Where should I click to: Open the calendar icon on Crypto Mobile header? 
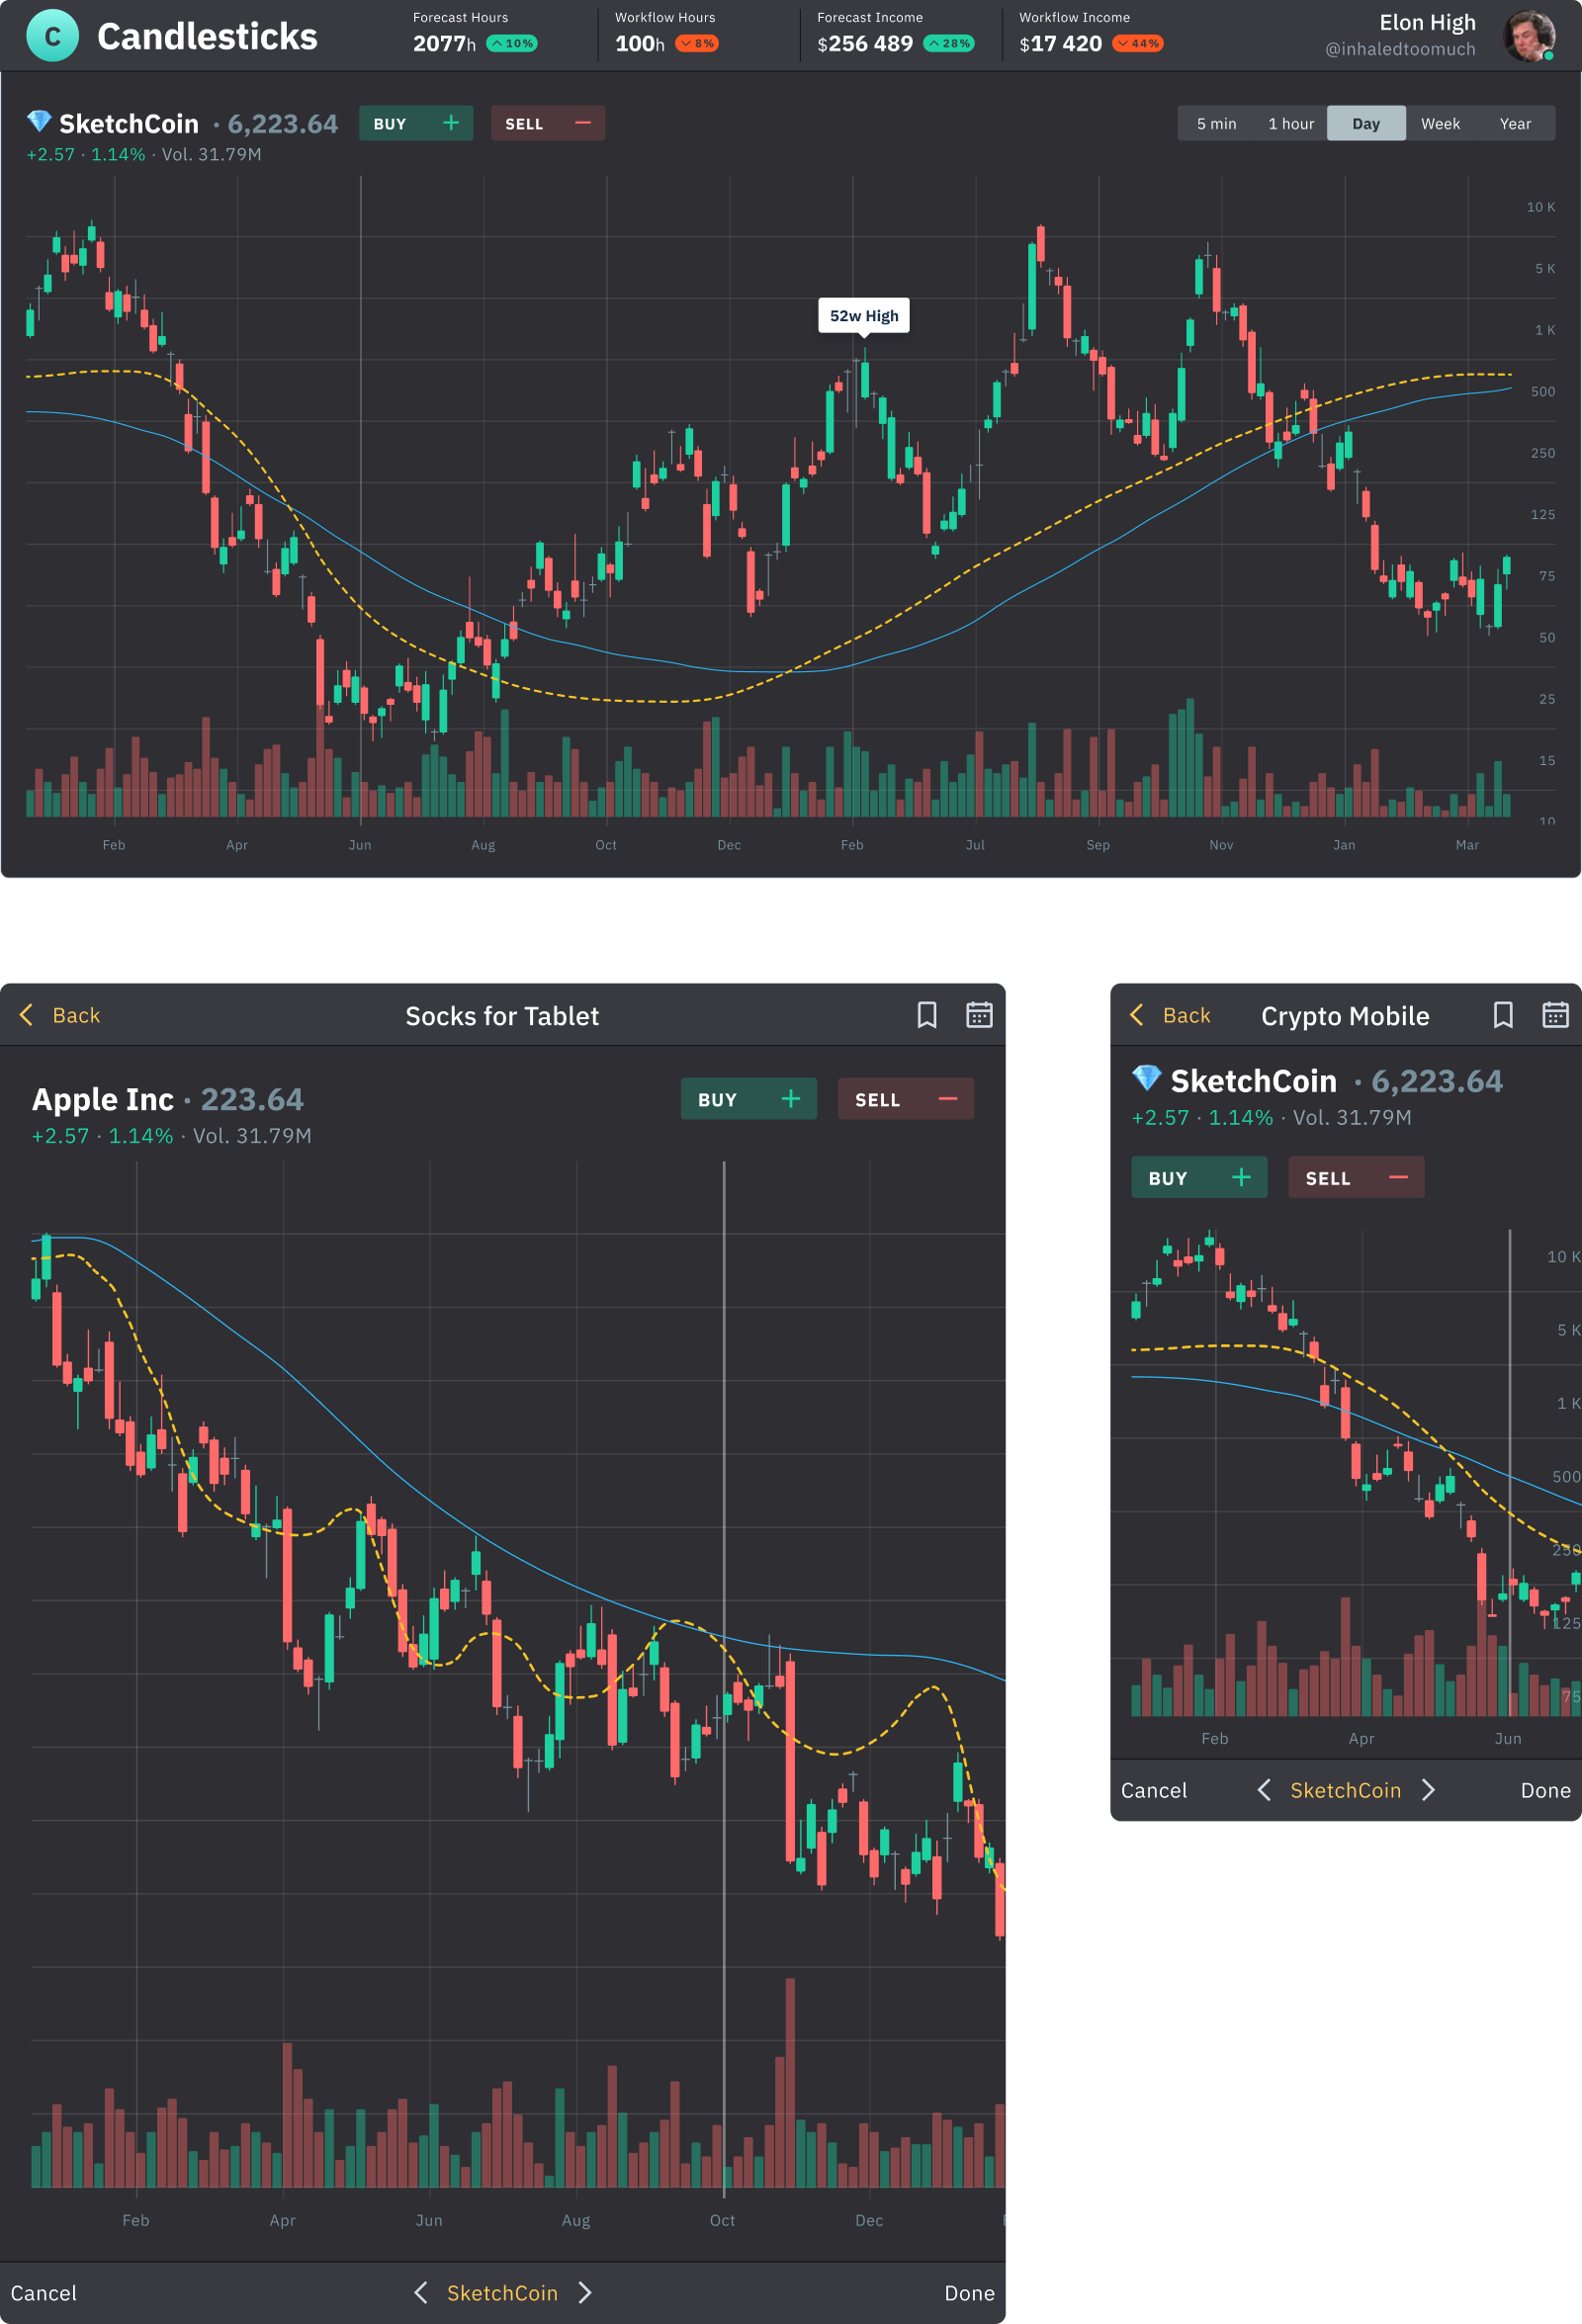coord(1556,1015)
